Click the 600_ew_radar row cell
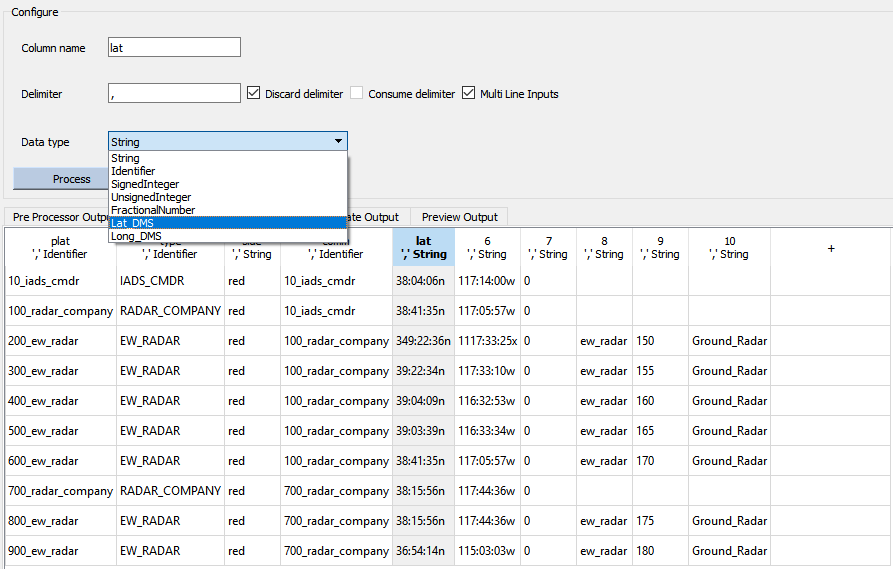893x569 pixels. [x=60, y=461]
